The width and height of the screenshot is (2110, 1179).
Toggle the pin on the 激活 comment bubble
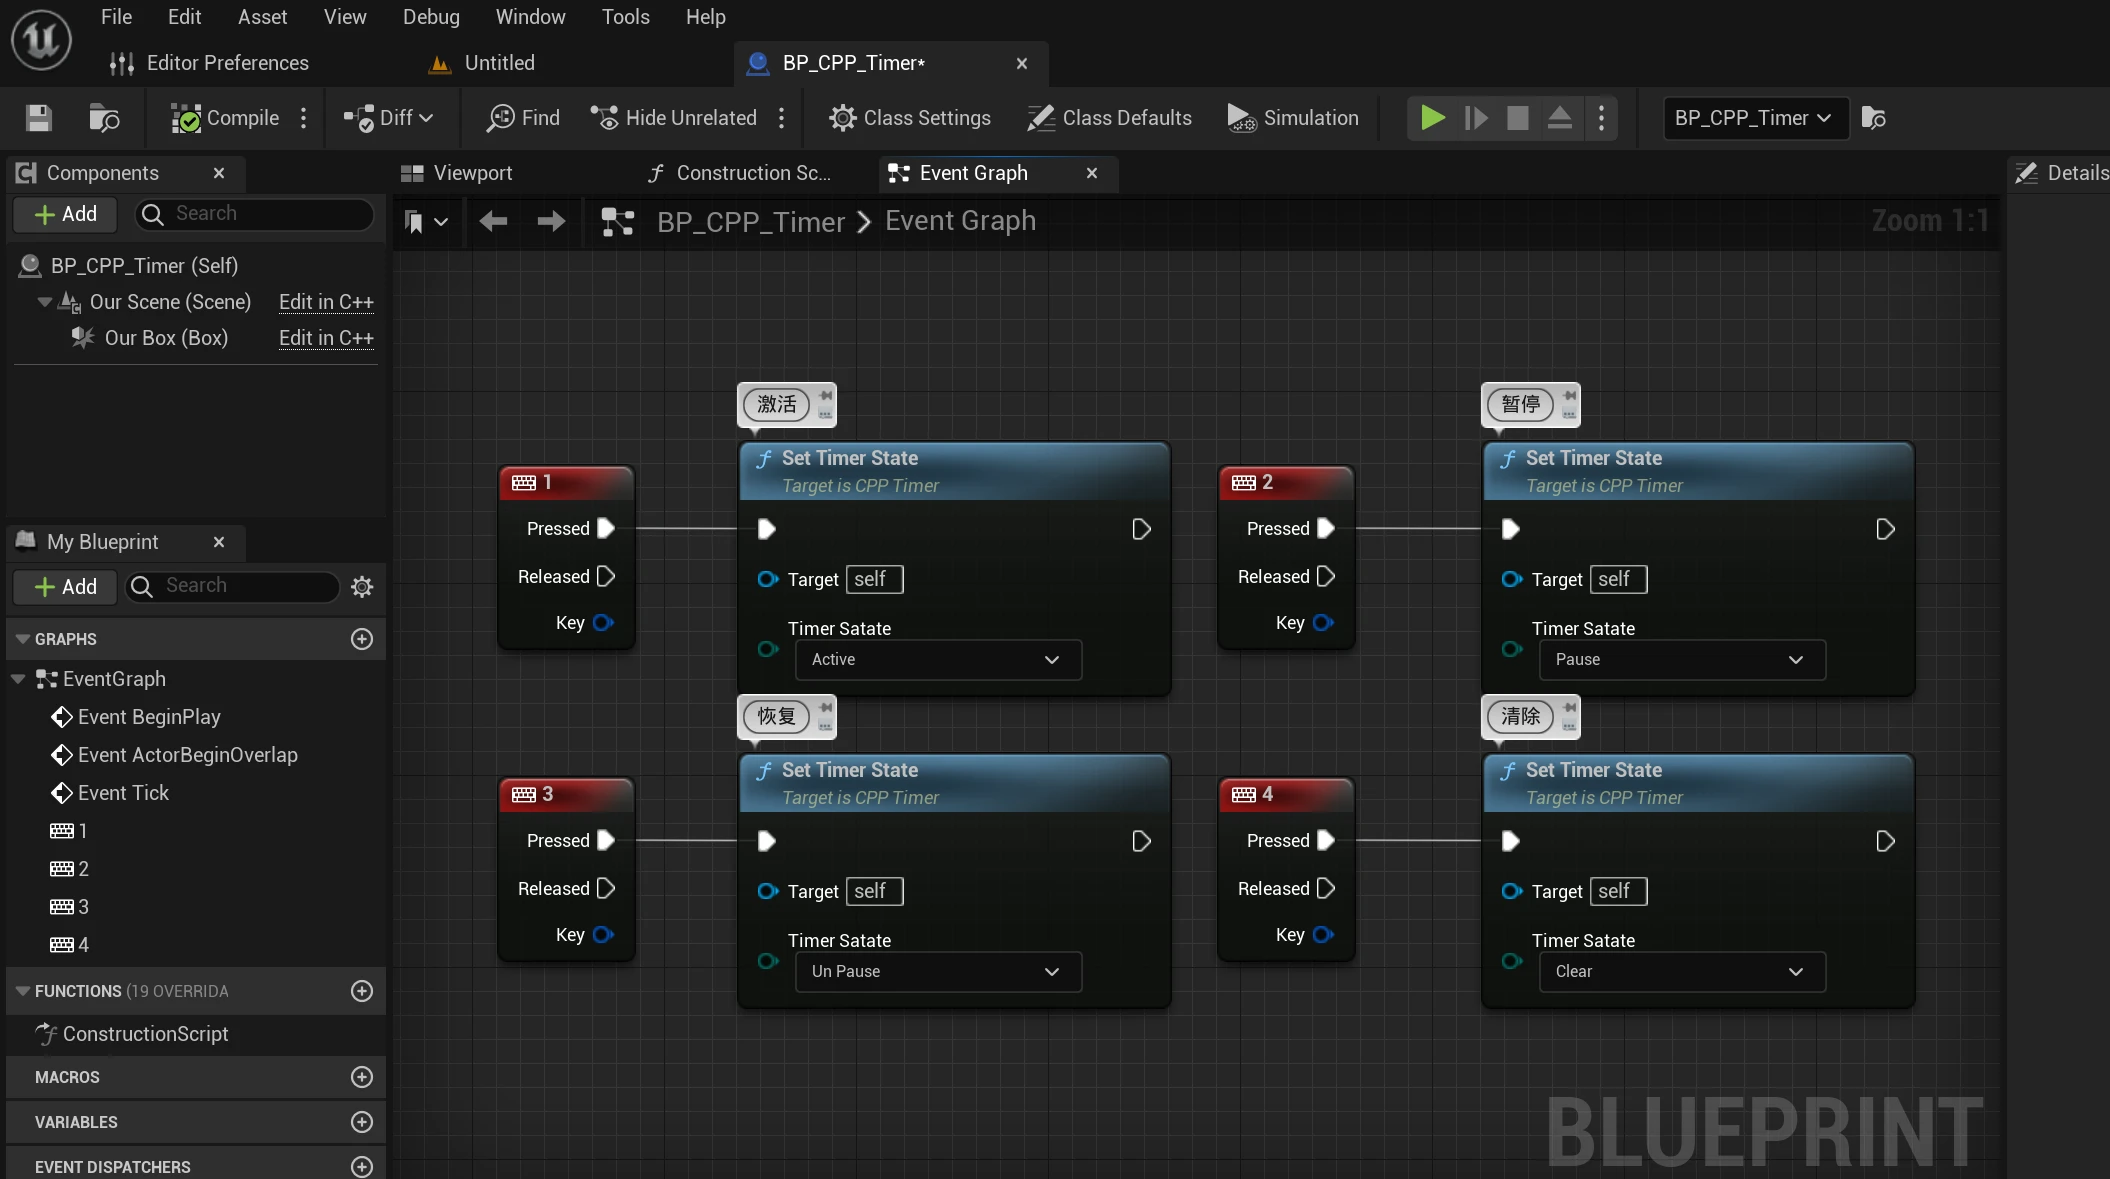826,396
